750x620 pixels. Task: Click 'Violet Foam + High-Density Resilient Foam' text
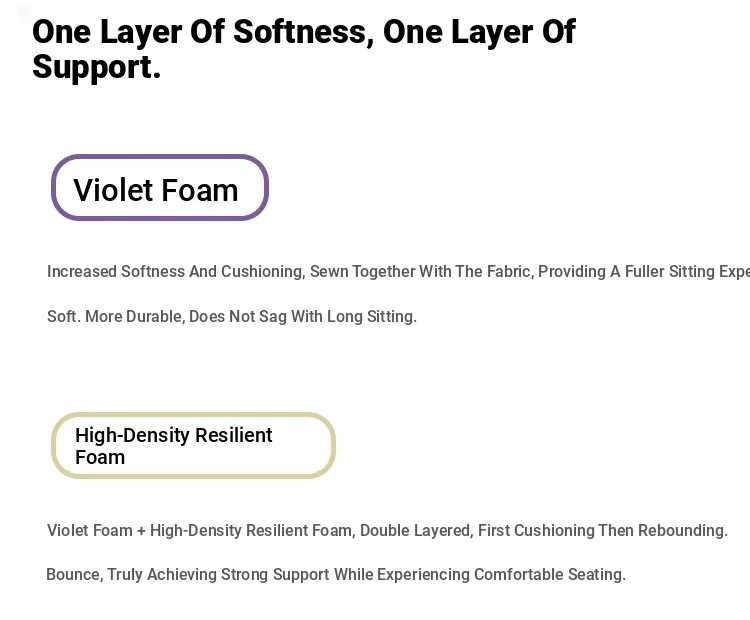click(200, 531)
